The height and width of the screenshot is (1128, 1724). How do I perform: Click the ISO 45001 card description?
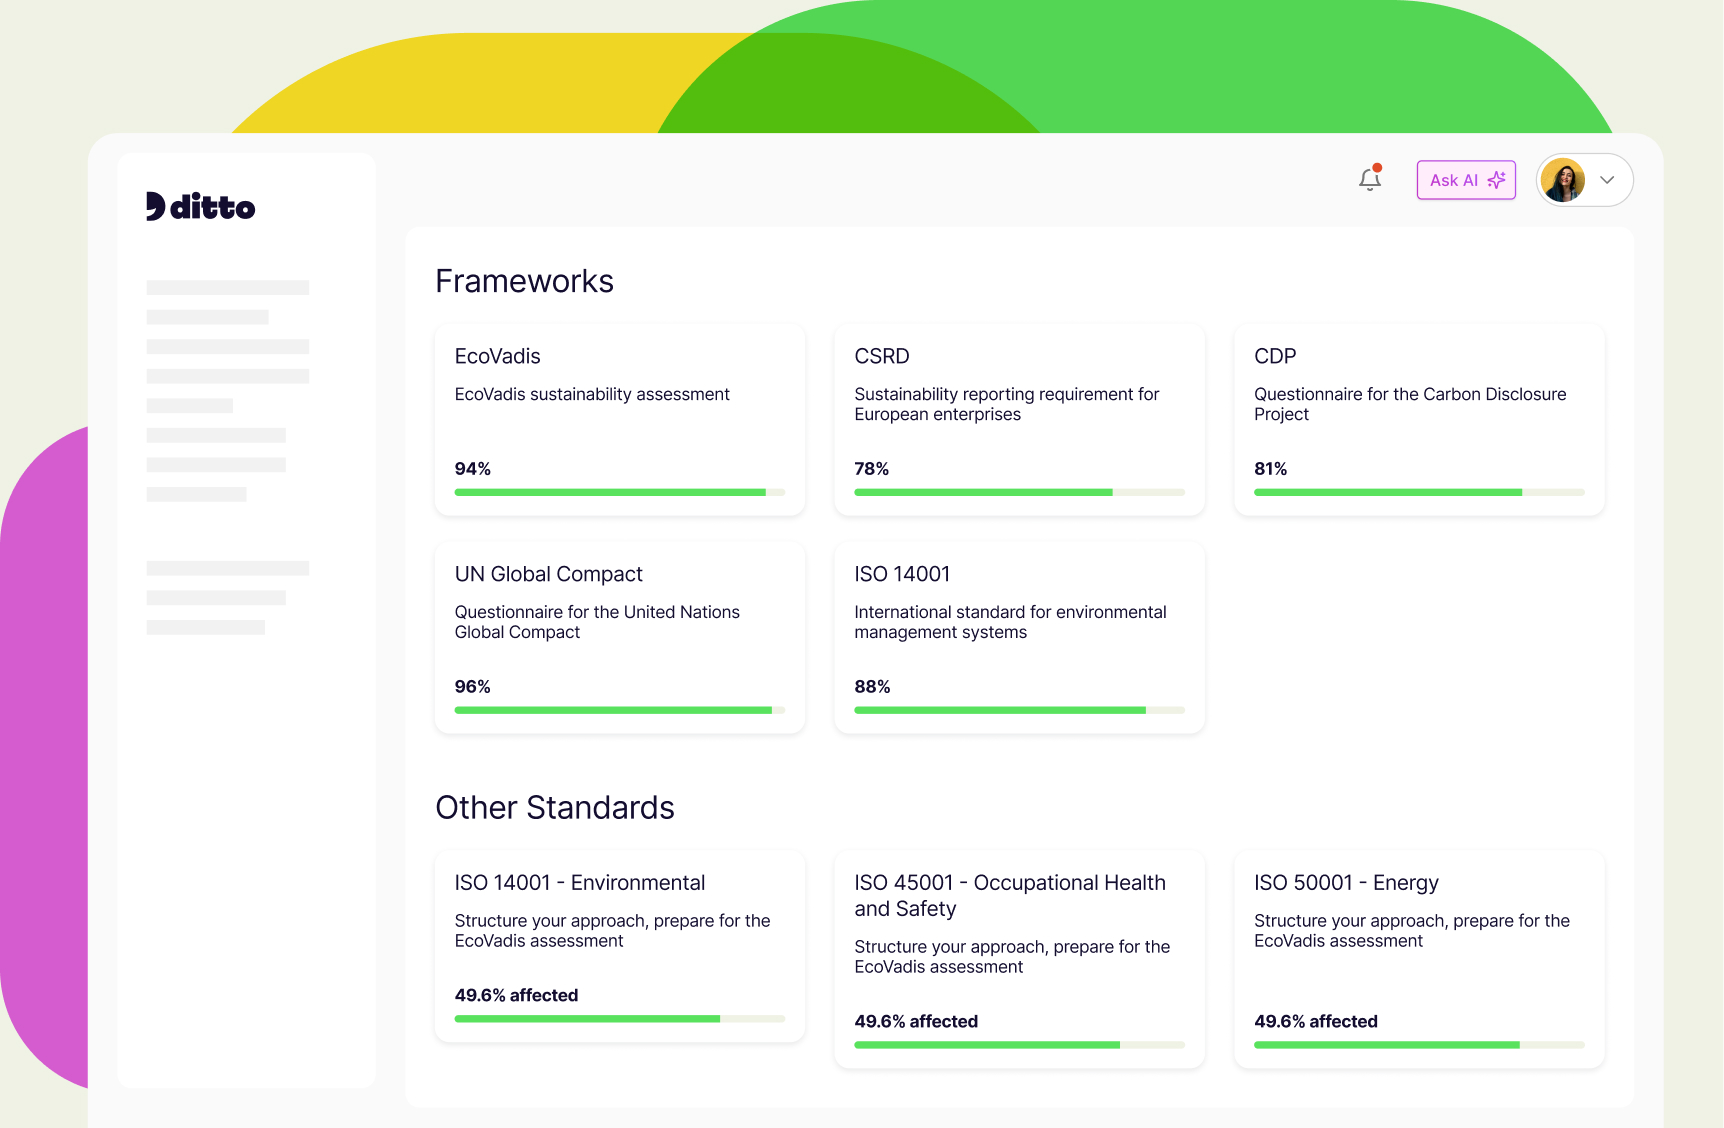click(x=1012, y=957)
